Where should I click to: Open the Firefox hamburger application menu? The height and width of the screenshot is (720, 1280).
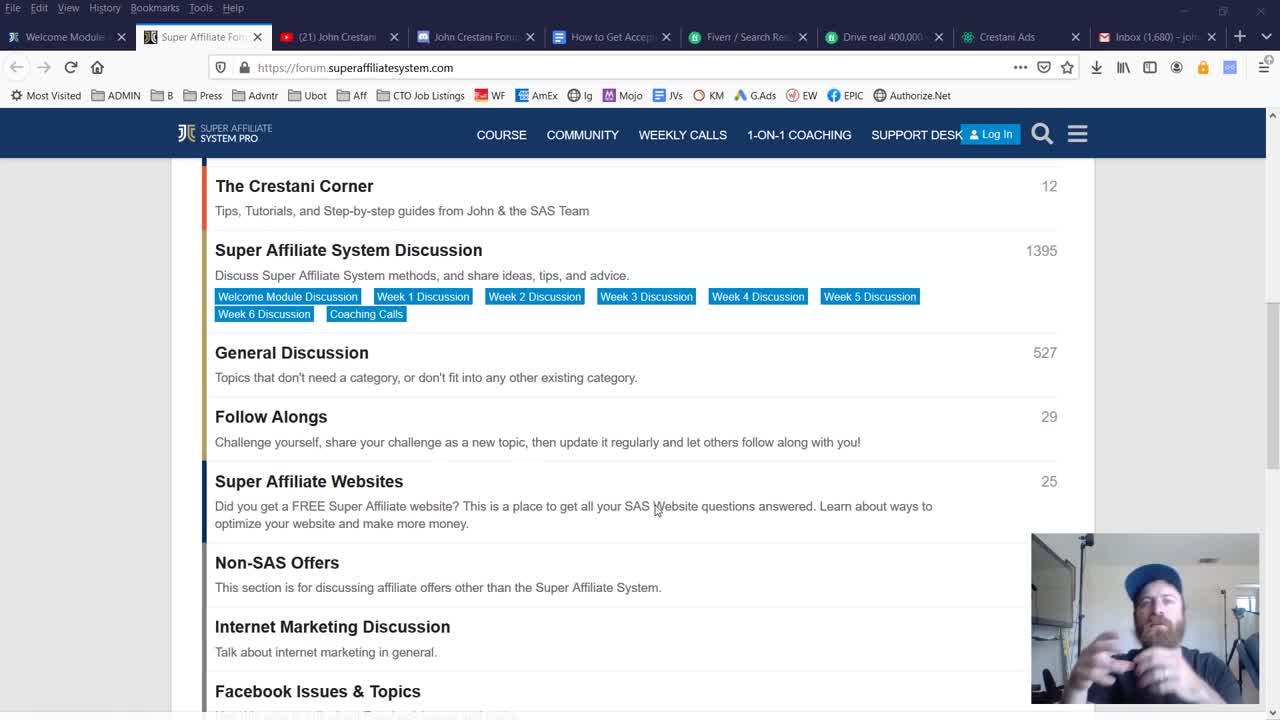click(1264, 67)
